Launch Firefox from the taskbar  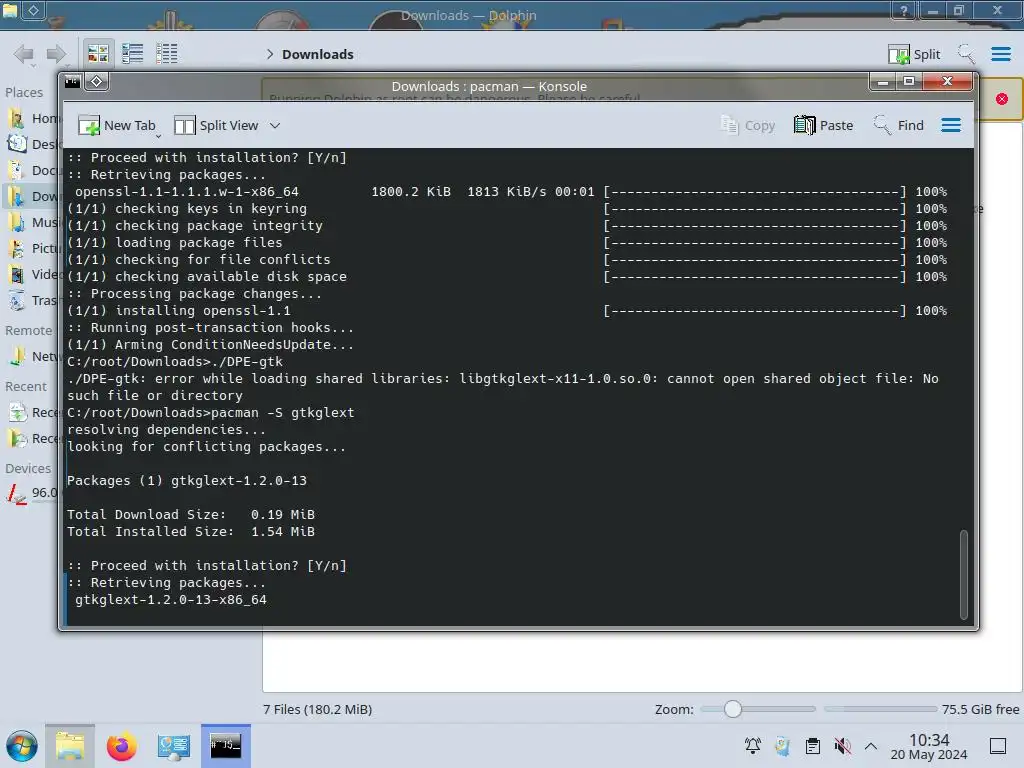click(x=121, y=746)
